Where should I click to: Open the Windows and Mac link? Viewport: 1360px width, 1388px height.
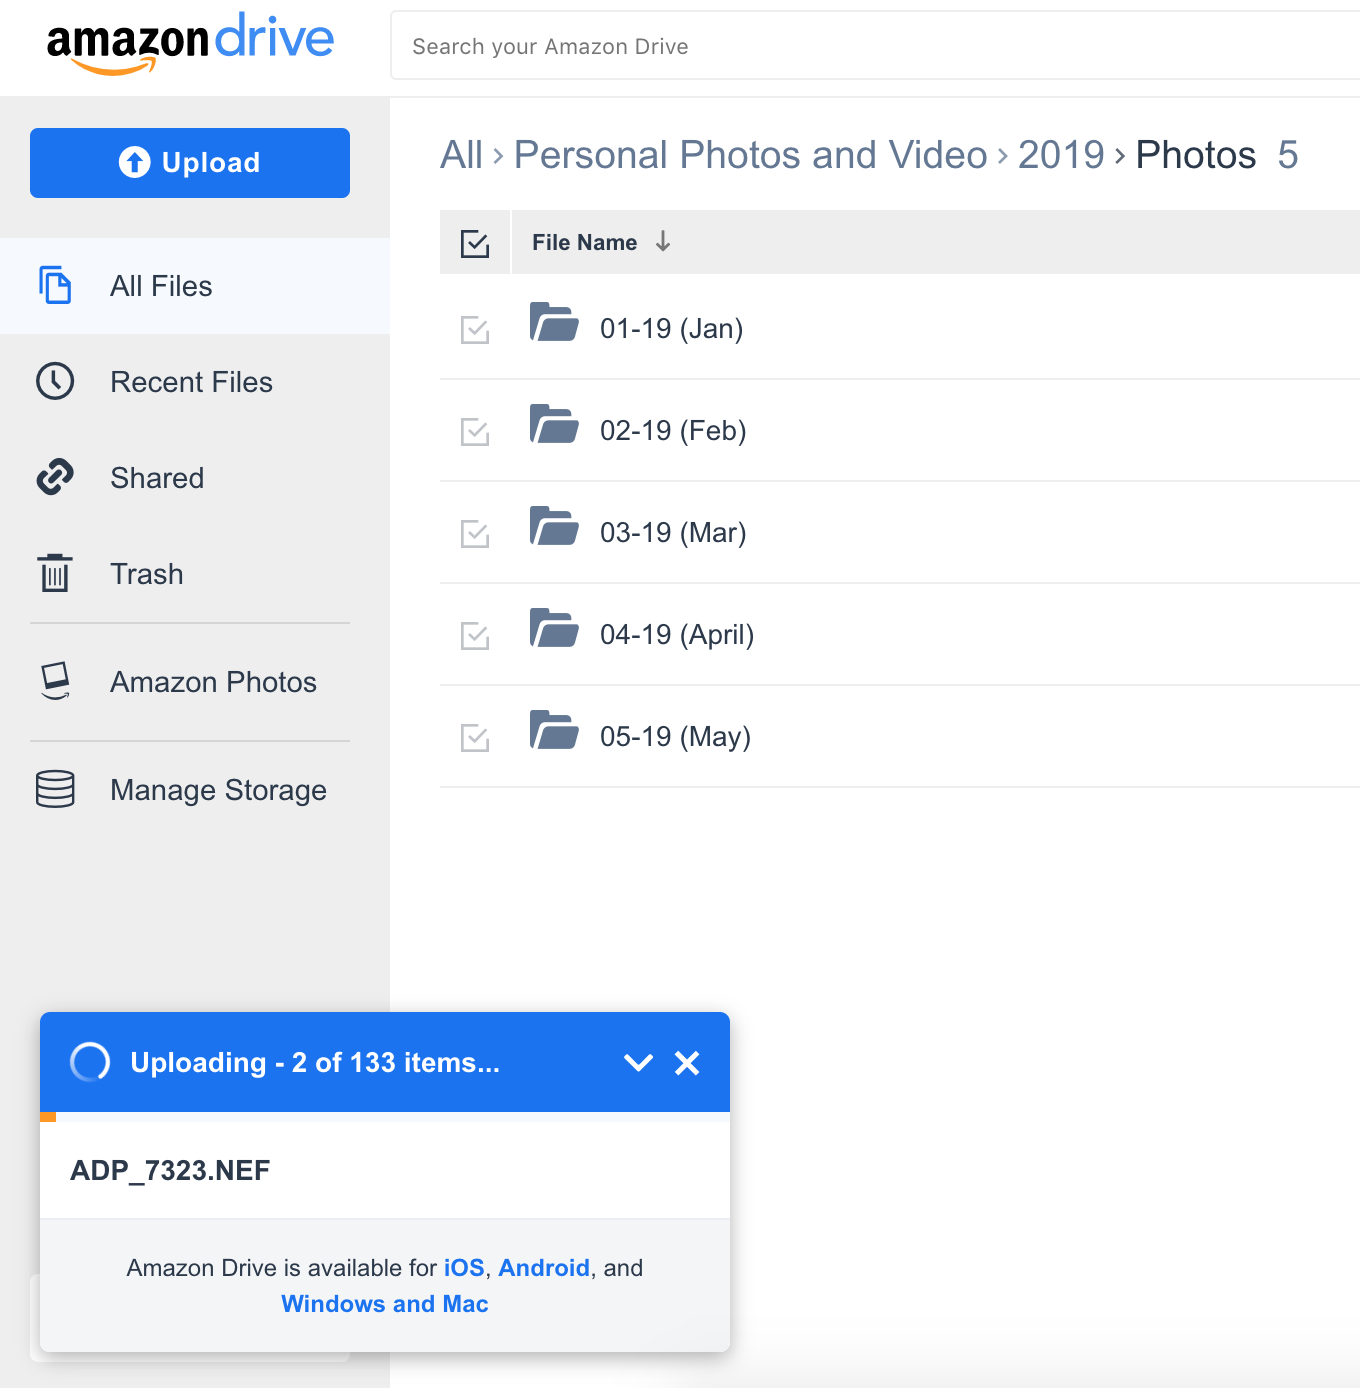pos(385,1304)
